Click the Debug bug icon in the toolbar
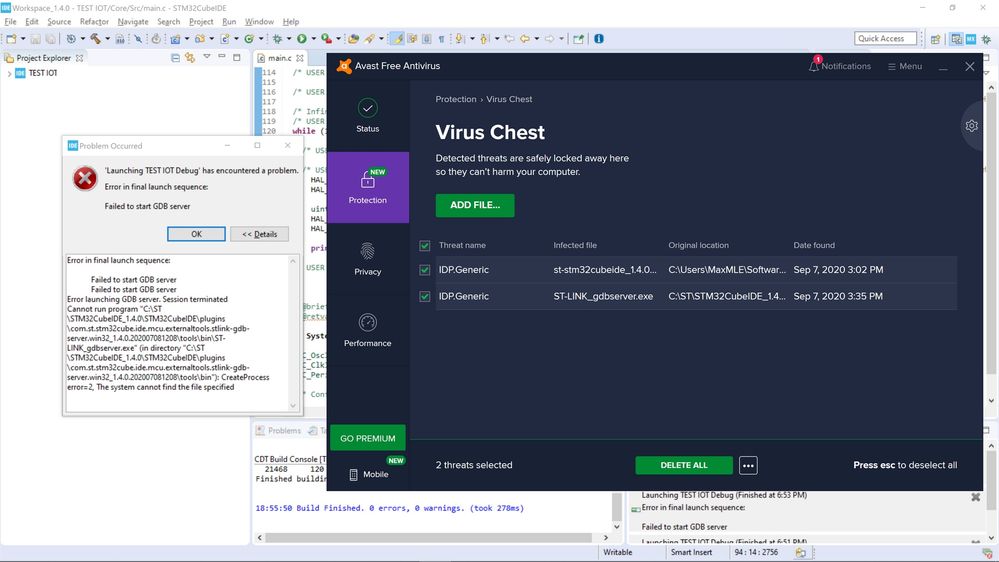Viewport: 999px width, 562px height. coord(277,39)
